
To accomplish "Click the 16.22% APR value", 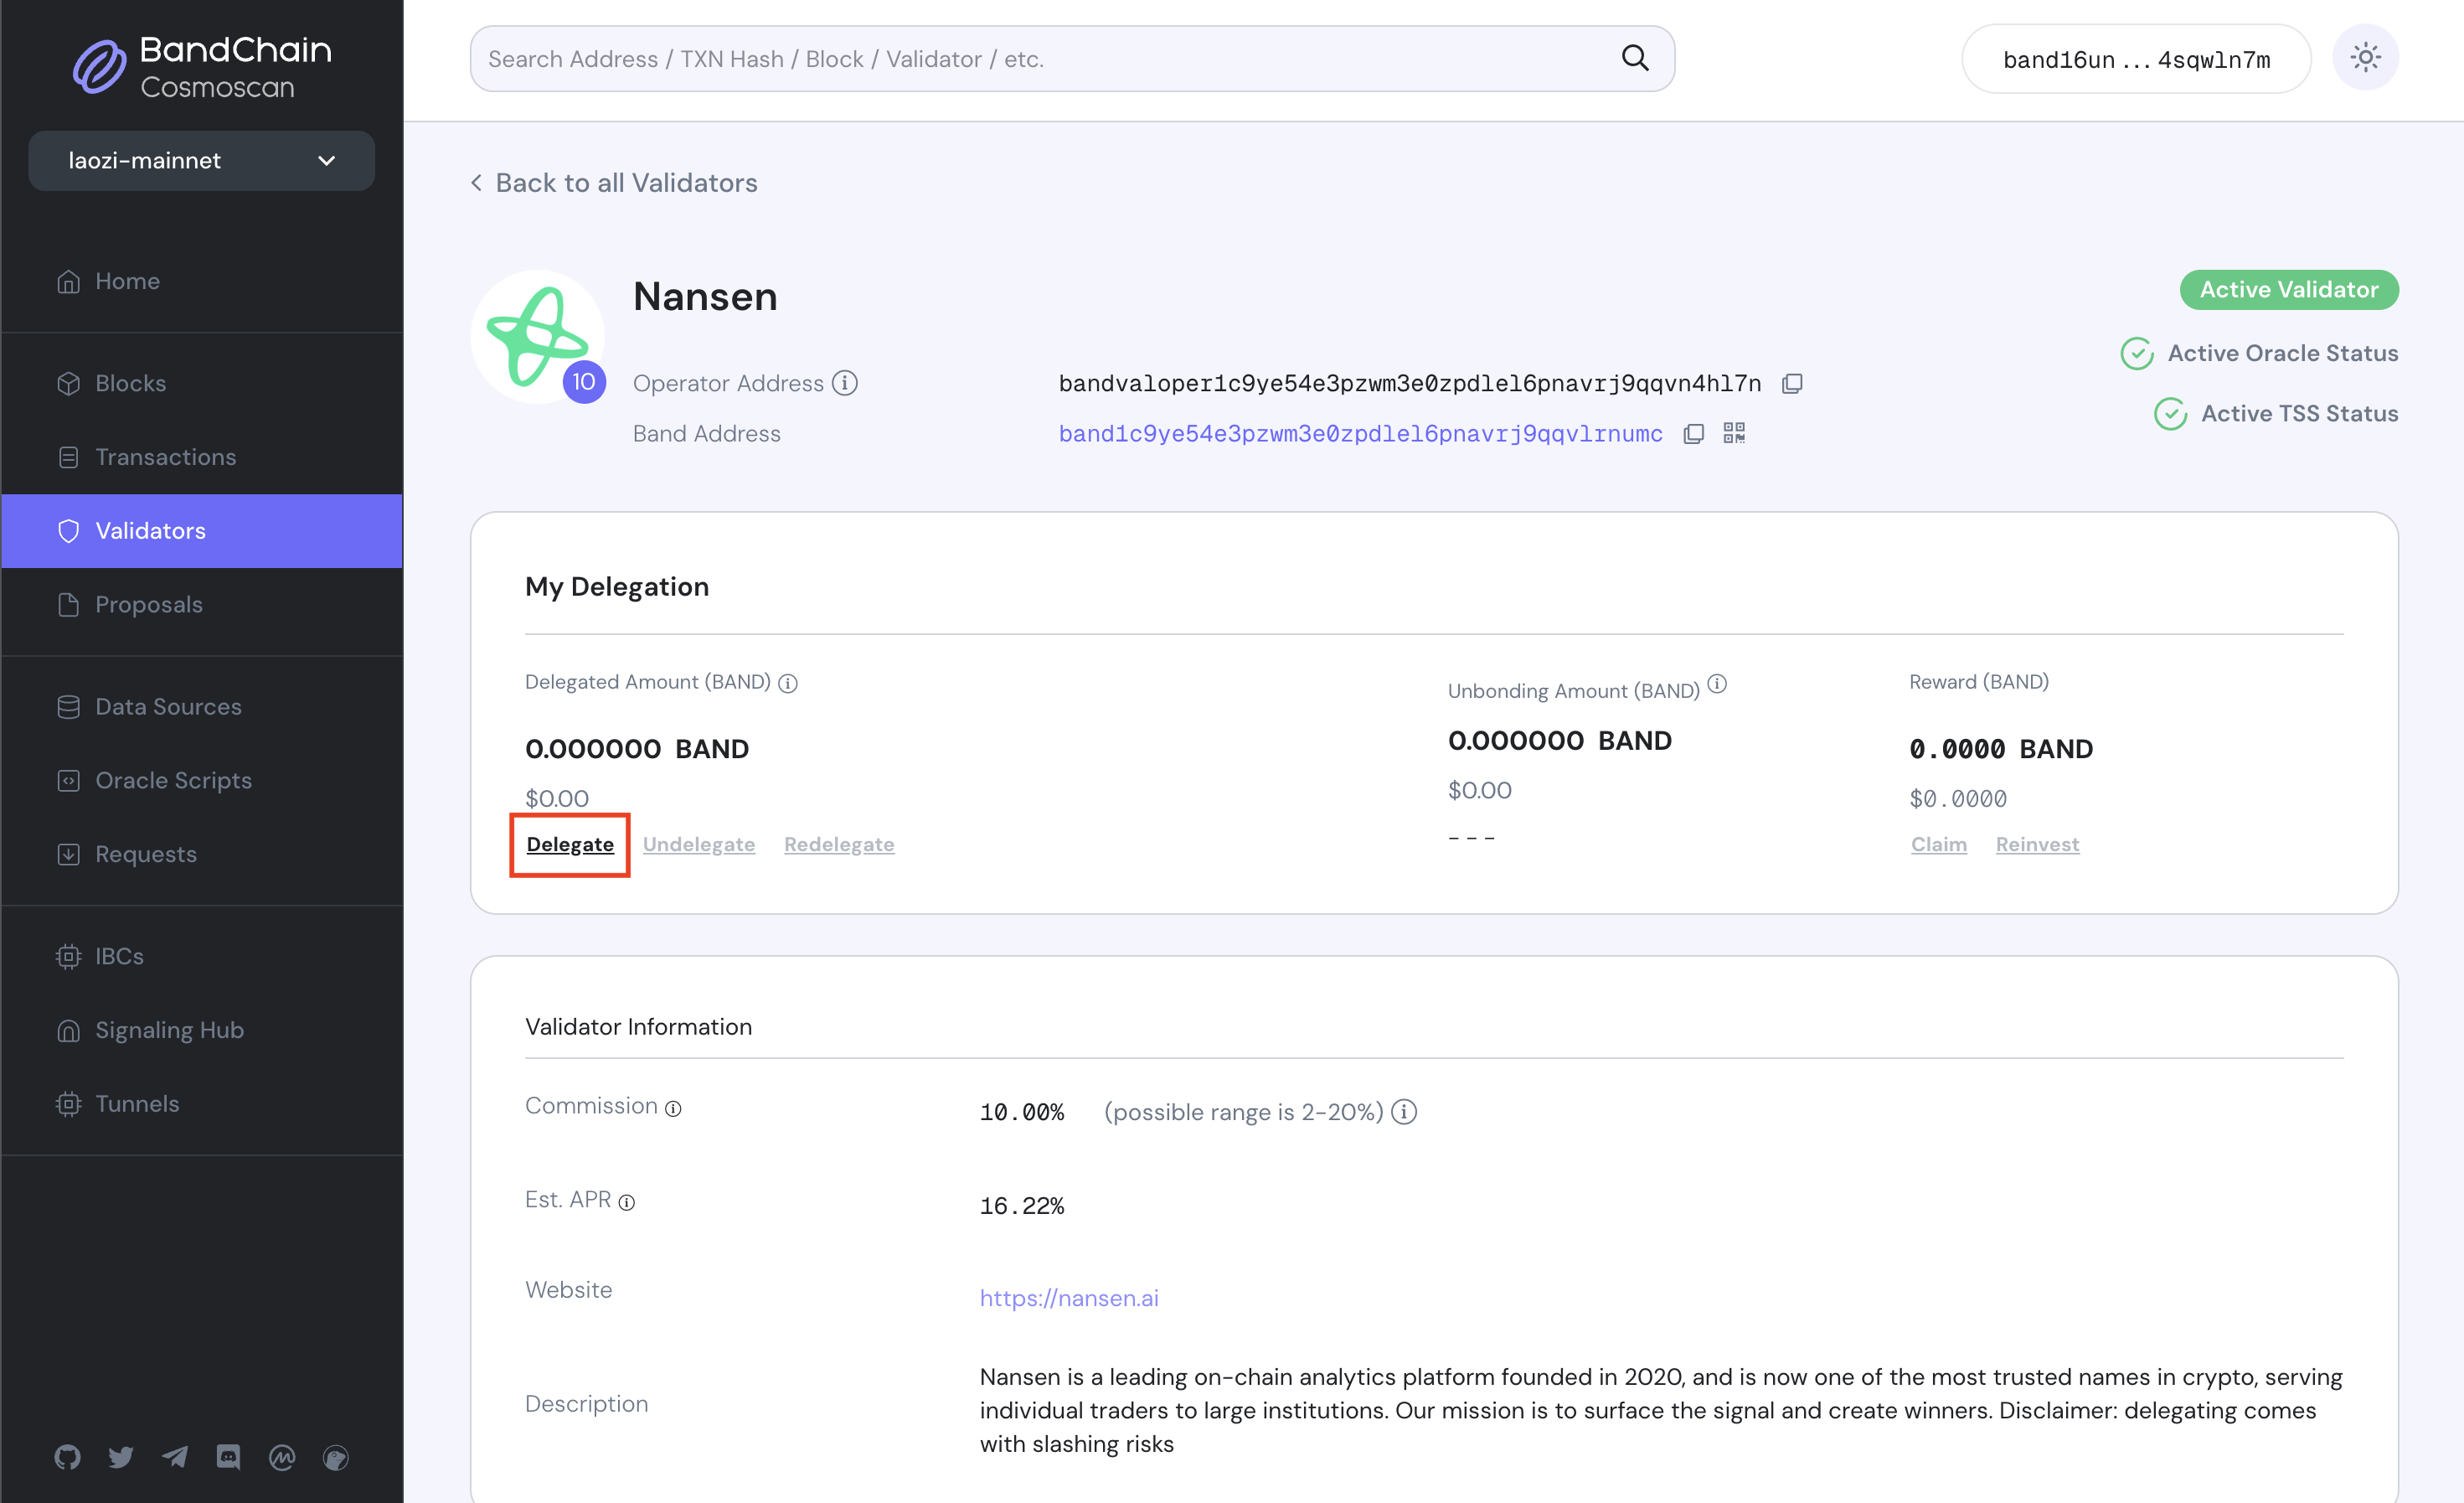I will 1022,1206.
